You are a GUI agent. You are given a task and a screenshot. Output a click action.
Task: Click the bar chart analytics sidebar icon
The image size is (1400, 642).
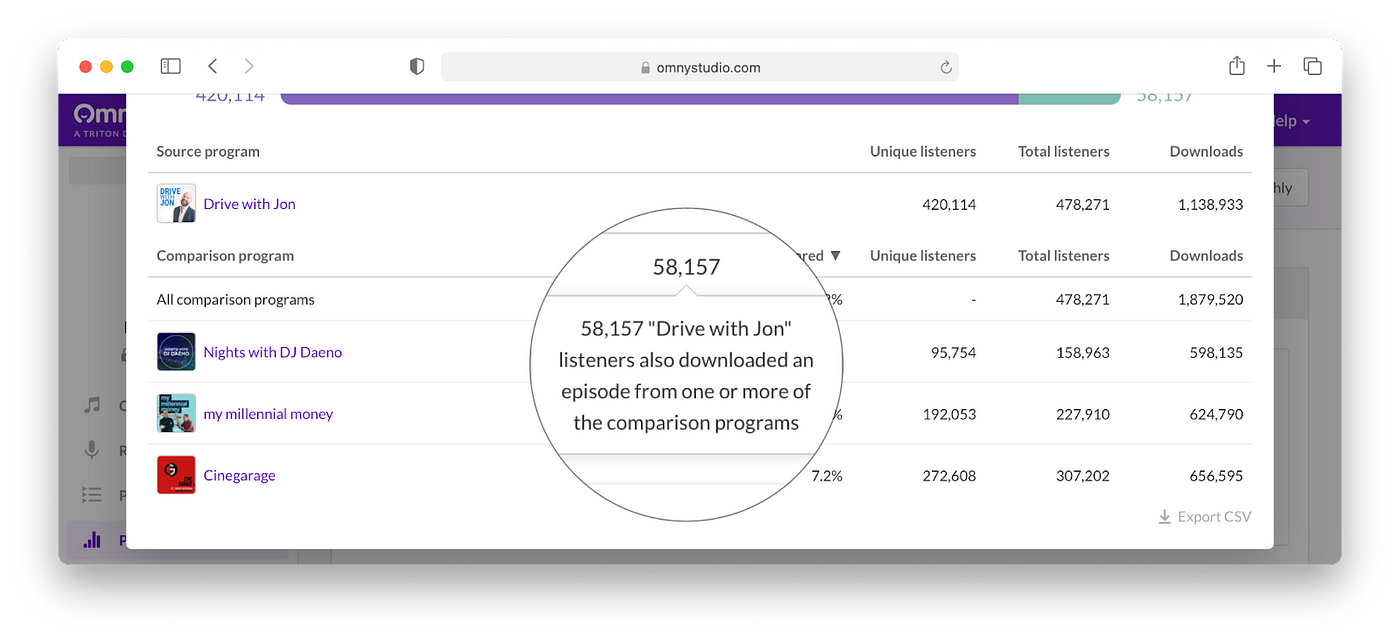point(92,540)
